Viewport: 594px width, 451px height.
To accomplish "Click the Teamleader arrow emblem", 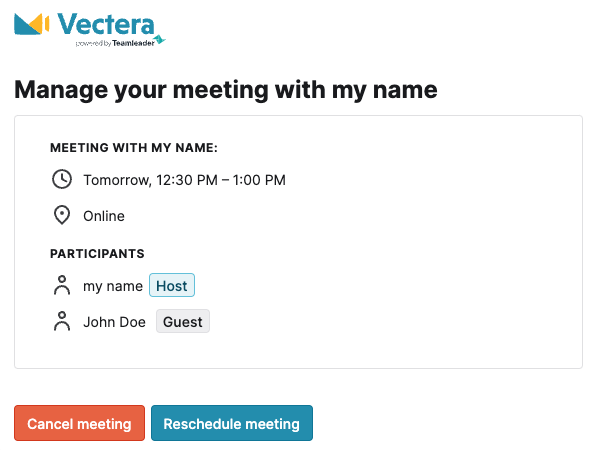I will point(160,39).
